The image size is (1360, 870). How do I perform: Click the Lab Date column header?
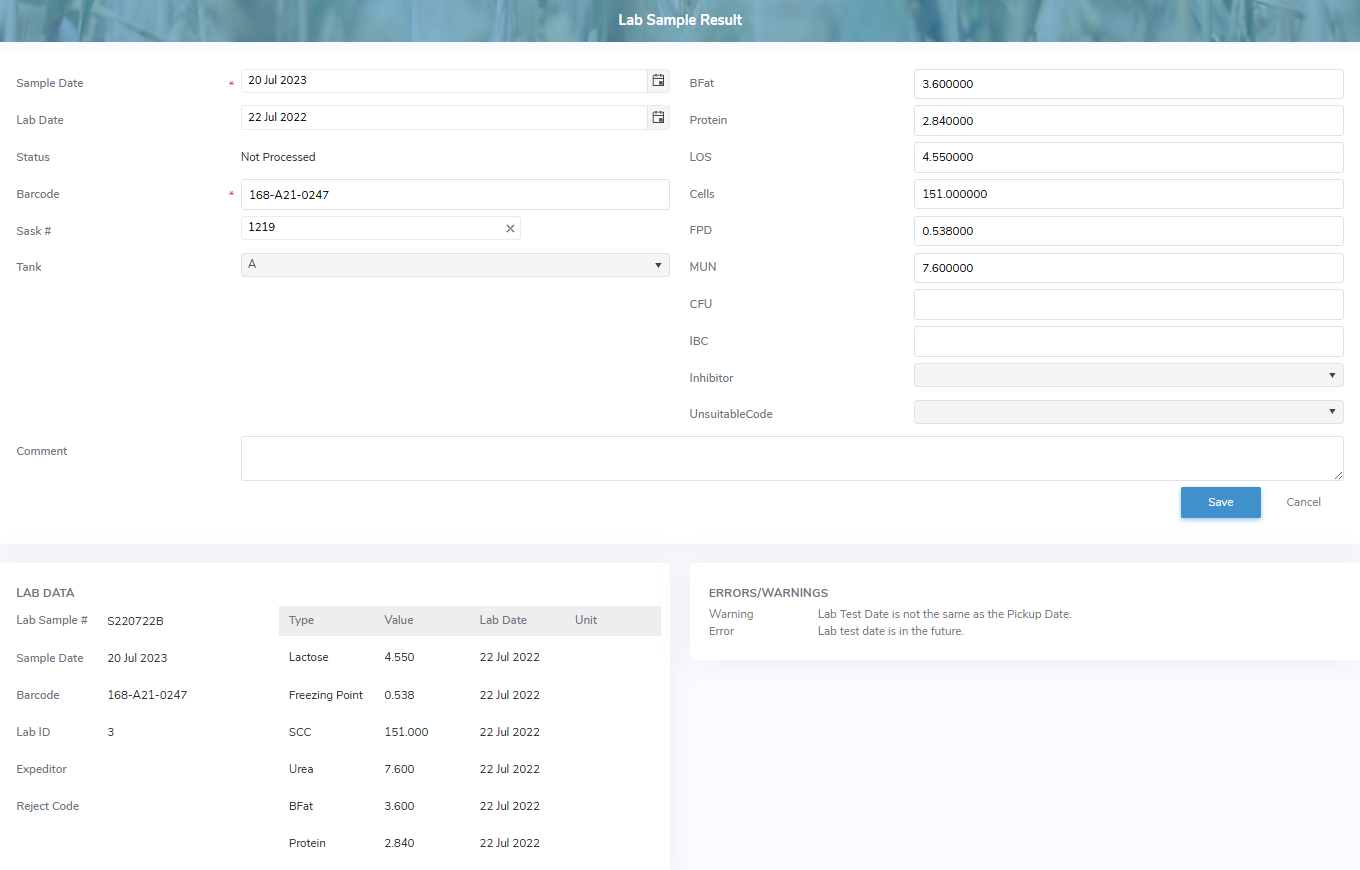(x=503, y=621)
